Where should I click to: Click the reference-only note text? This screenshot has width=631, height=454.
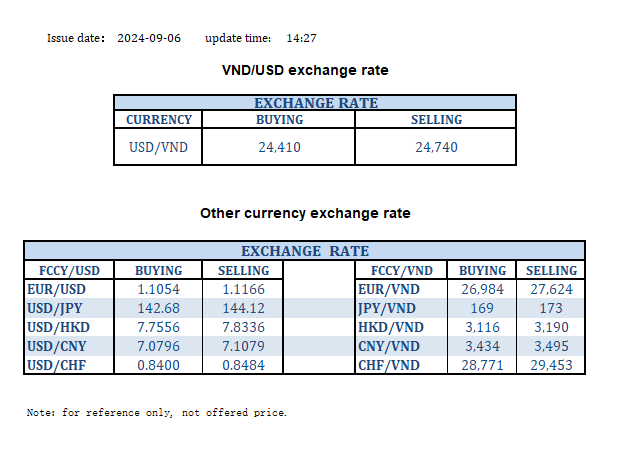point(157,412)
